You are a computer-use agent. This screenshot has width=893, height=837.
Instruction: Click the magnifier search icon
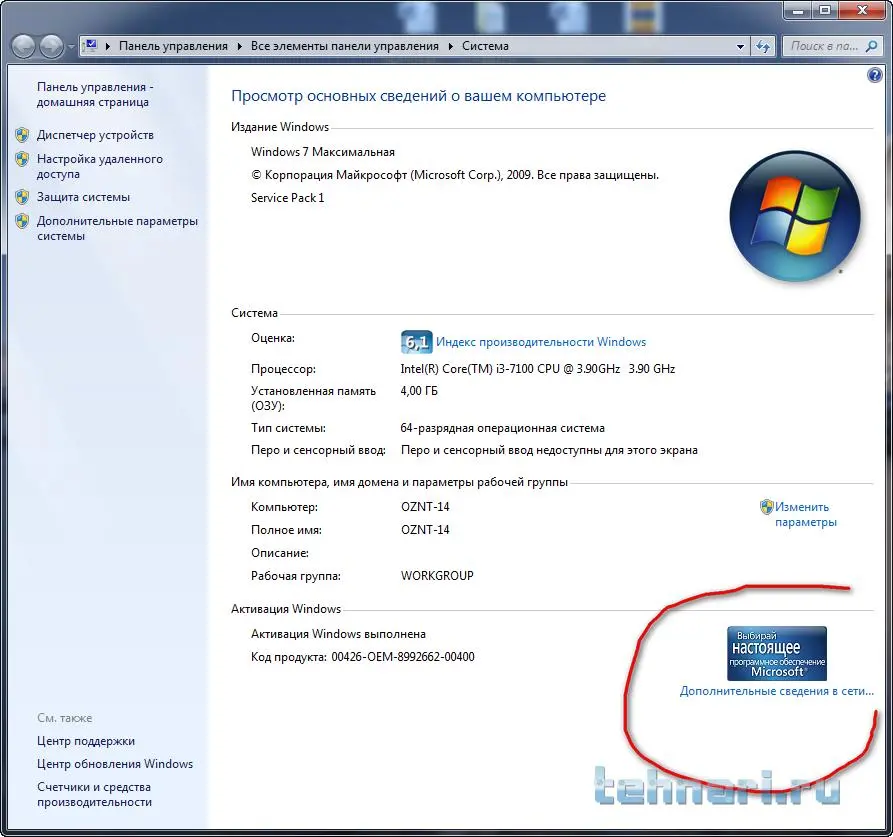(871, 46)
